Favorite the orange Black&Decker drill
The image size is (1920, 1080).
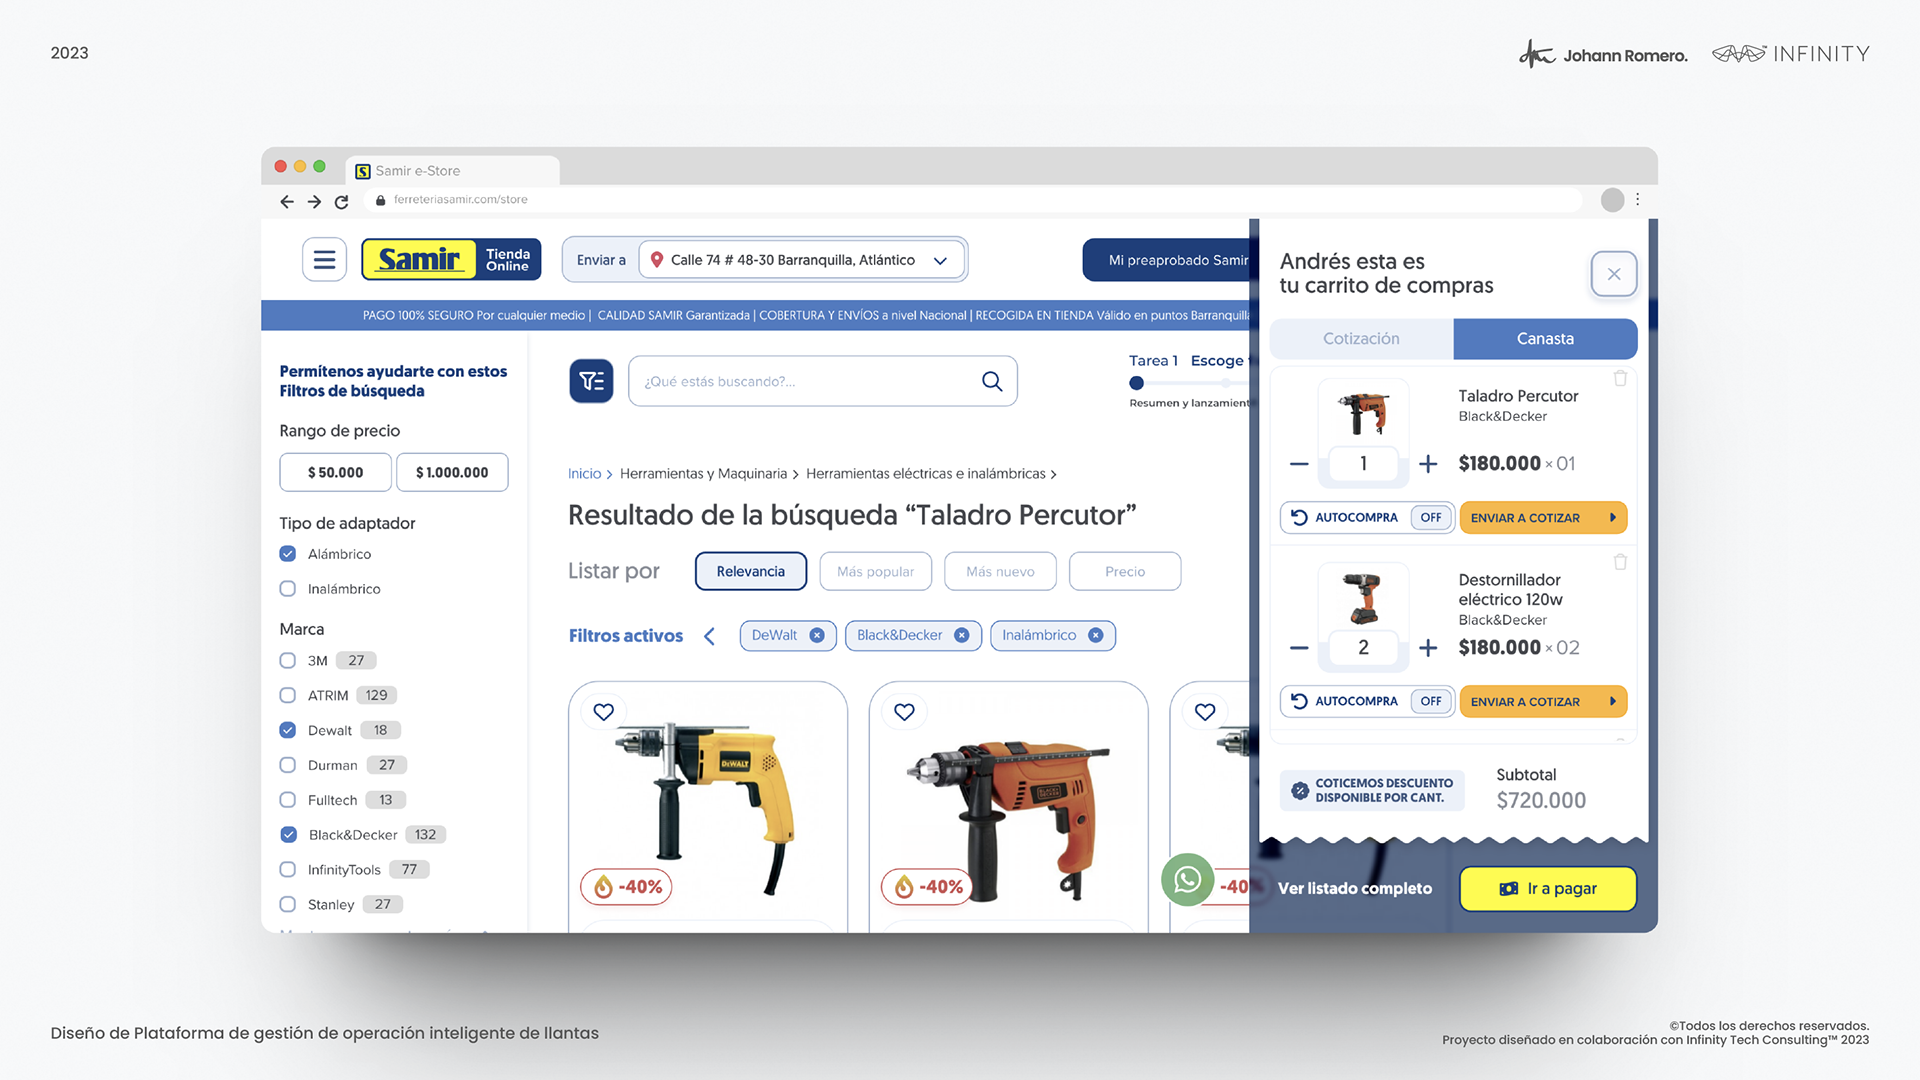904,712
